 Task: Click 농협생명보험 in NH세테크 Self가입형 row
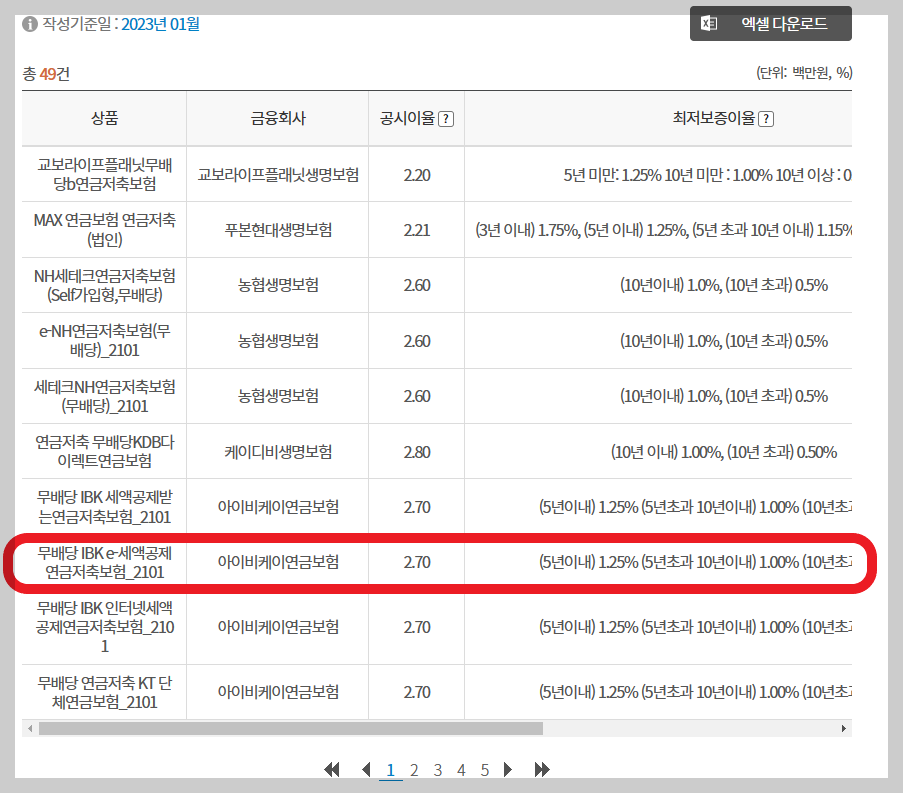(278, 285)
